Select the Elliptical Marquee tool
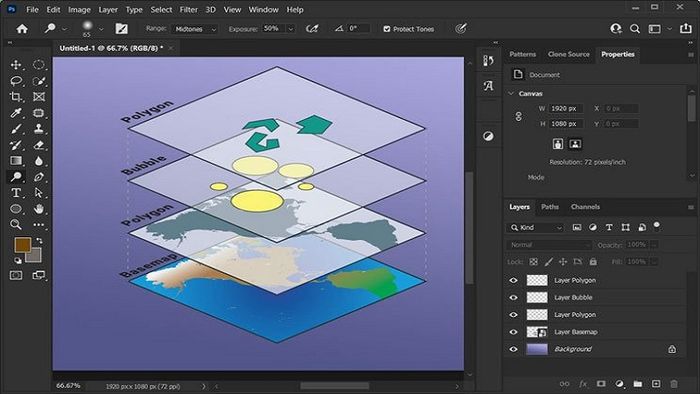 pos(39,65)
